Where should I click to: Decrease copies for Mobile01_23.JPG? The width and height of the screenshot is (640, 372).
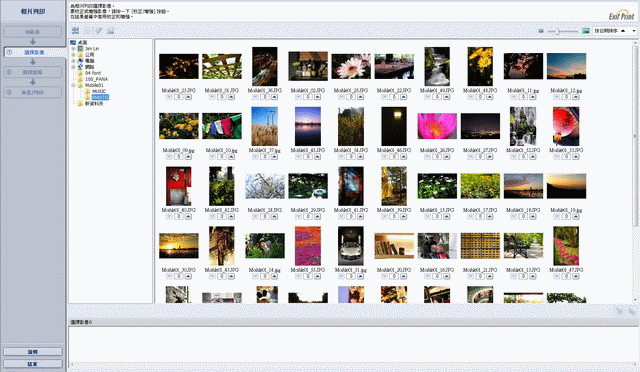tap(169, 97)
